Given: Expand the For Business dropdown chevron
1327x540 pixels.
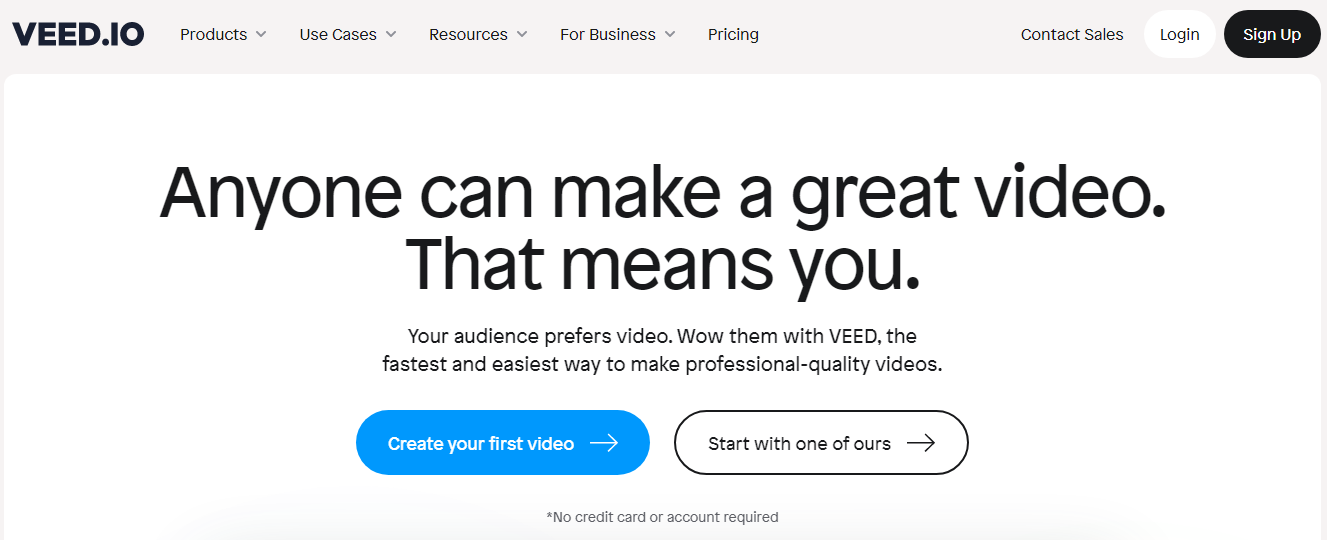Looking at the screenshot, I should pyautogui.click(x=670, y=34).
